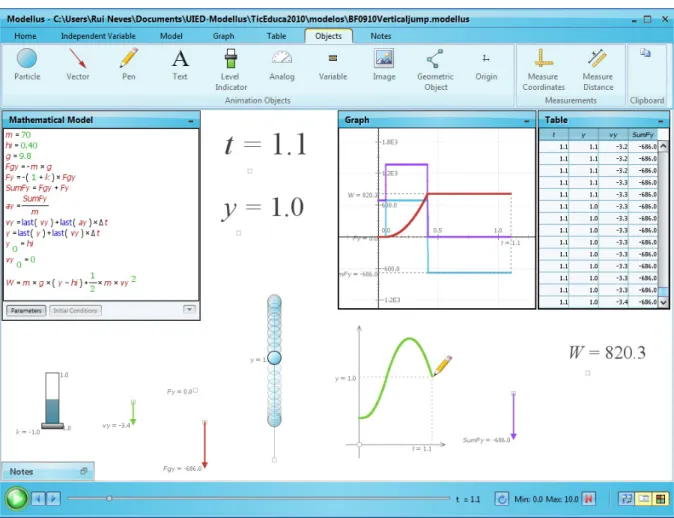
Task: Click the pencil pen object on the plot
Action: click(x=442, y=365)
